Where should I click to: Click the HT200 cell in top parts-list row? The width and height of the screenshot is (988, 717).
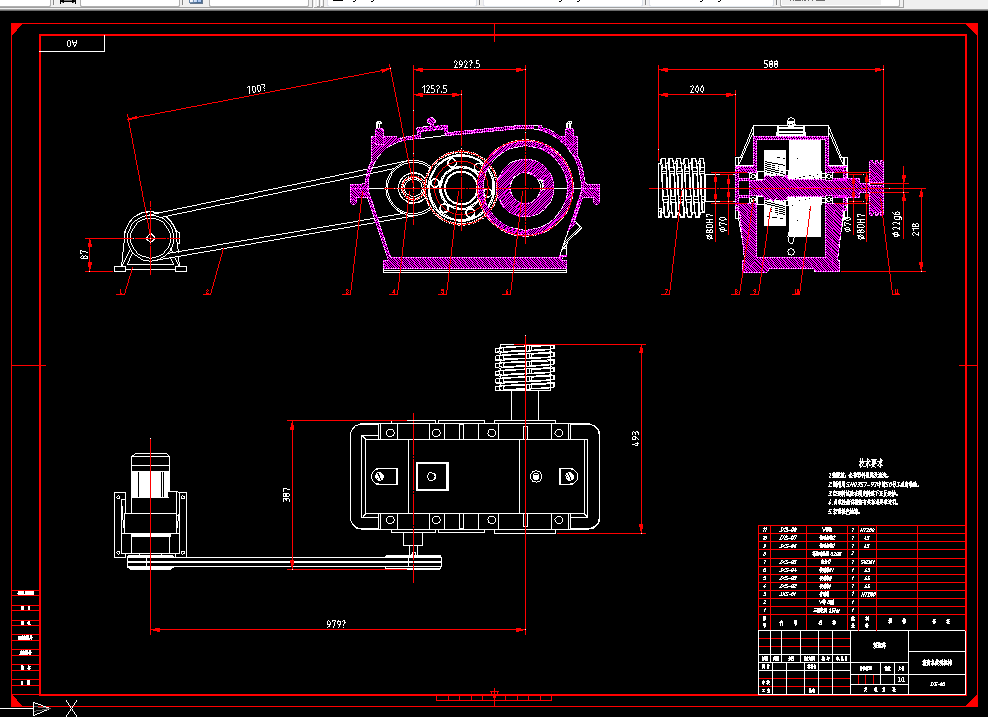pyautogui.click(x=867, y=530)
